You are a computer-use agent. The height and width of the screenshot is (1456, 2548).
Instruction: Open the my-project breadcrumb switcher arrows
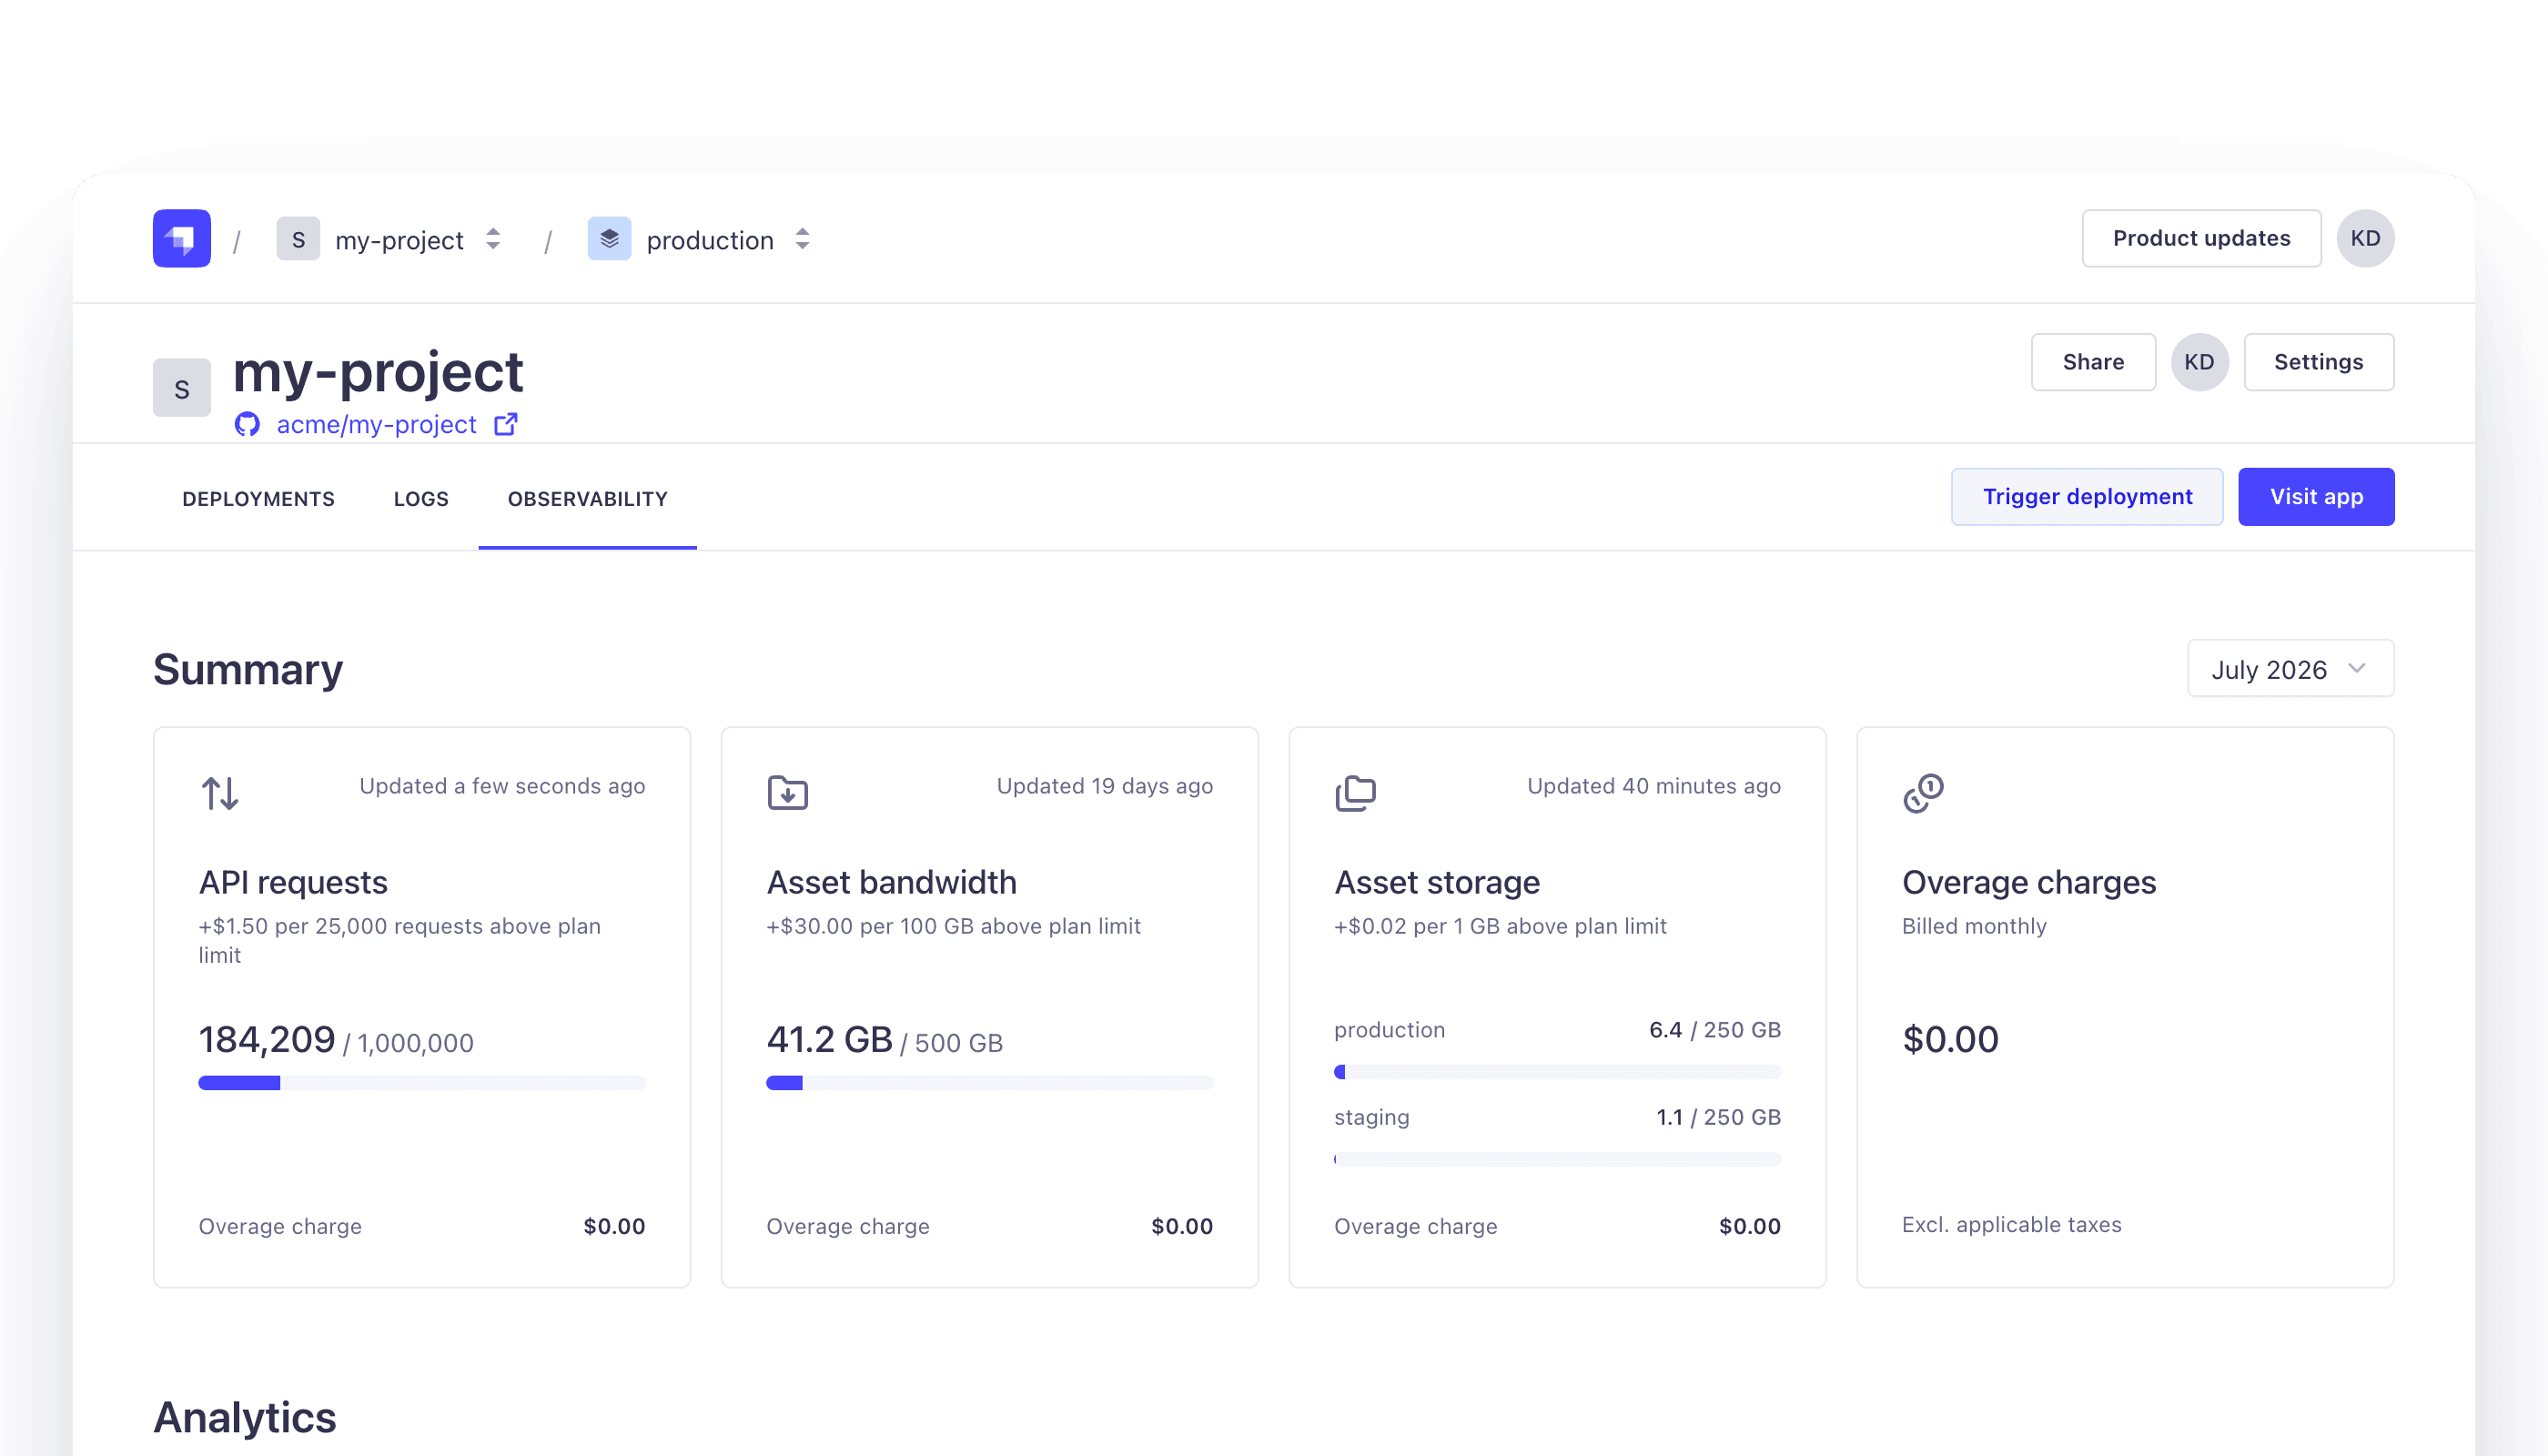[x=493, y=239]
